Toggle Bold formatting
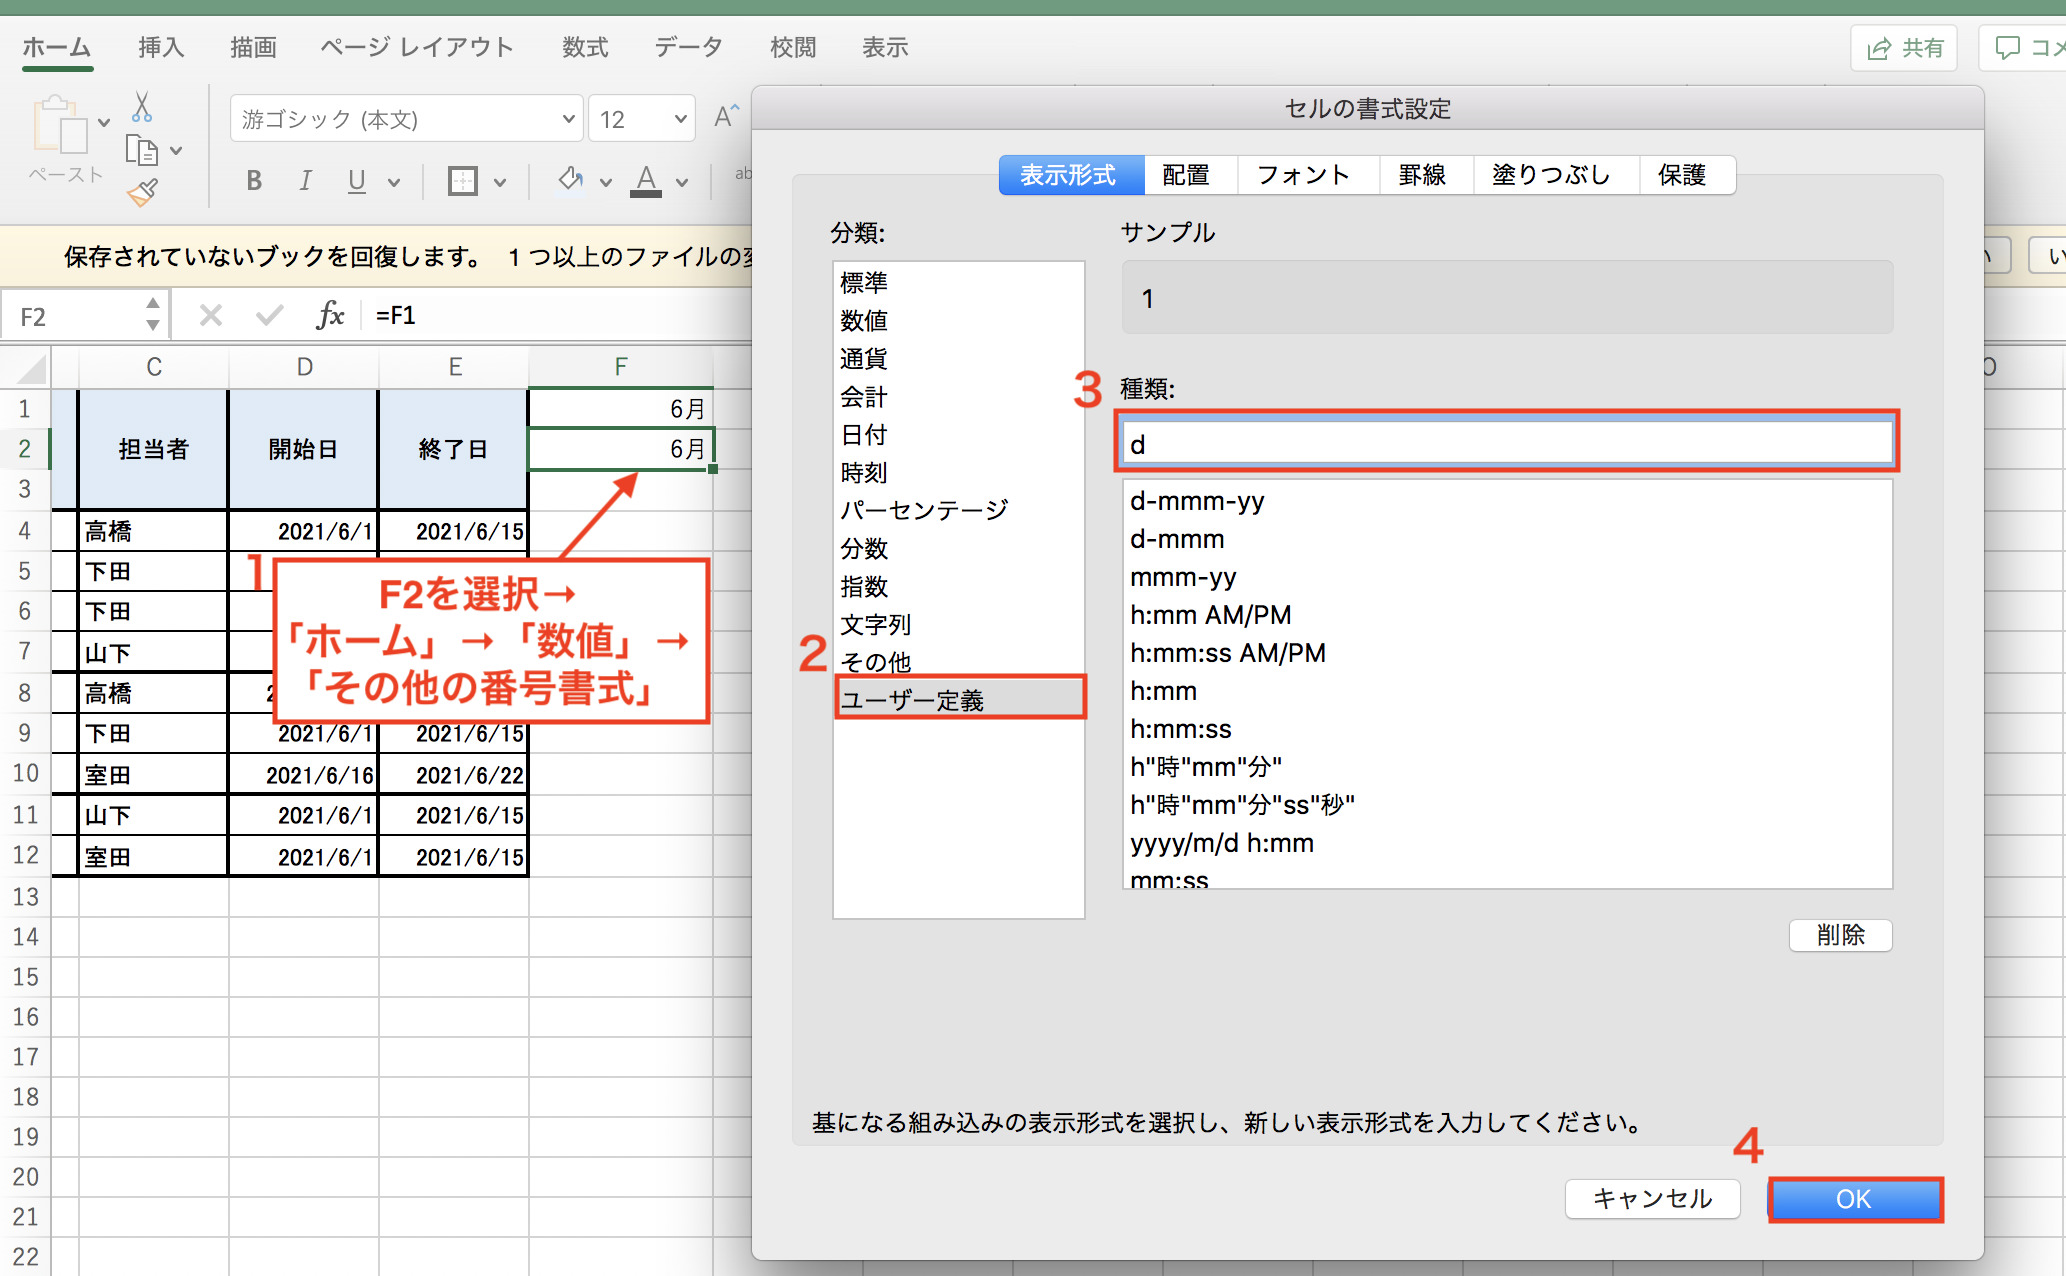This screenshot has width=2066, height=1276. (254, 181)
